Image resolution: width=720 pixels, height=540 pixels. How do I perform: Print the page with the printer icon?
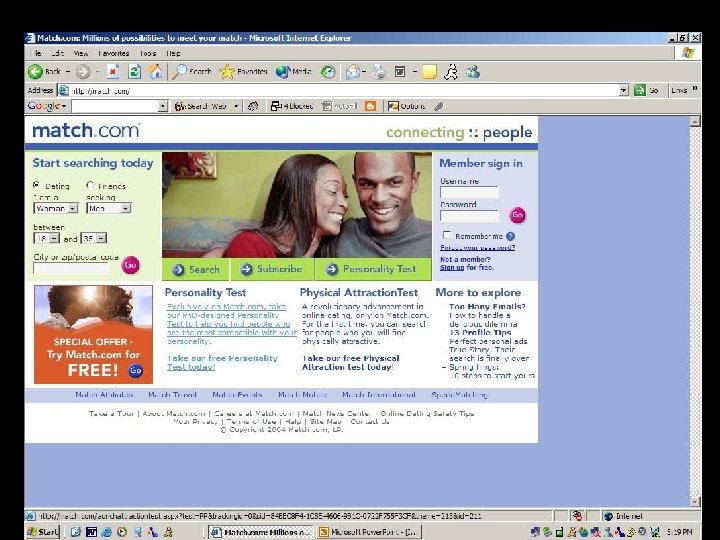(379, 72)
